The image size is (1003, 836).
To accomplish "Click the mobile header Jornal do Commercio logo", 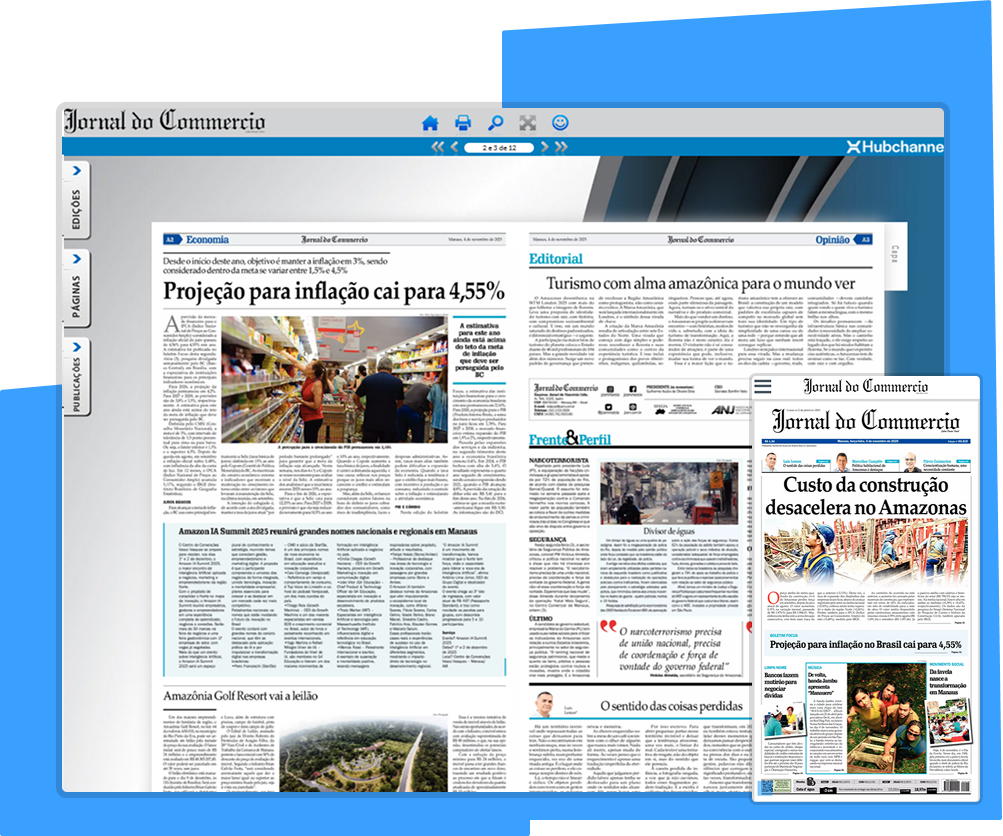I will (865, 386).
